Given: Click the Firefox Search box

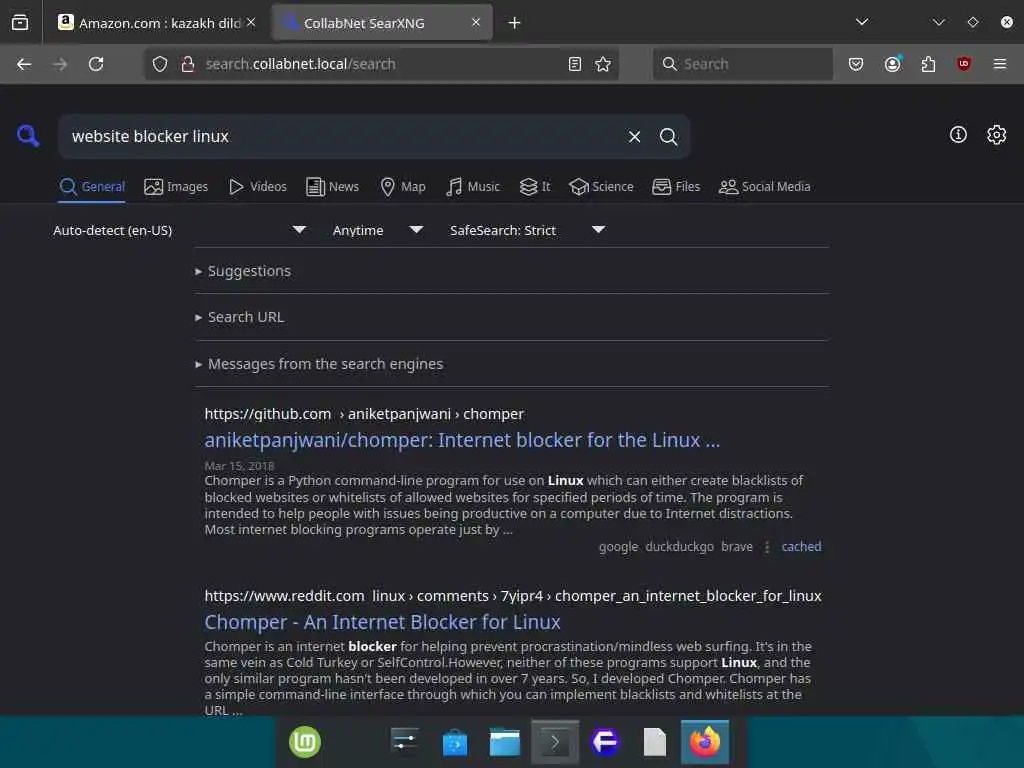Looking at the screenshot, I should point(743,64).
